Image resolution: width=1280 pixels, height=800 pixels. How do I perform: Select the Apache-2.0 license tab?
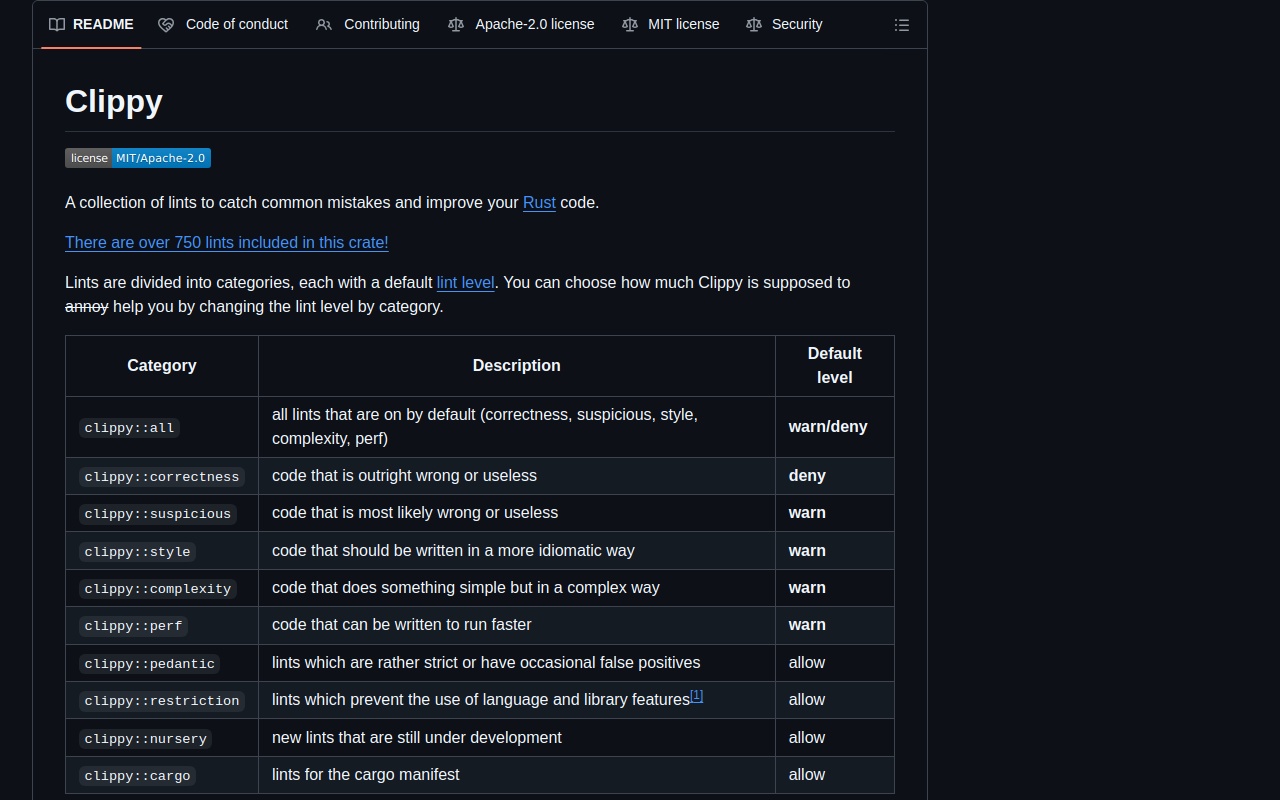534,24
